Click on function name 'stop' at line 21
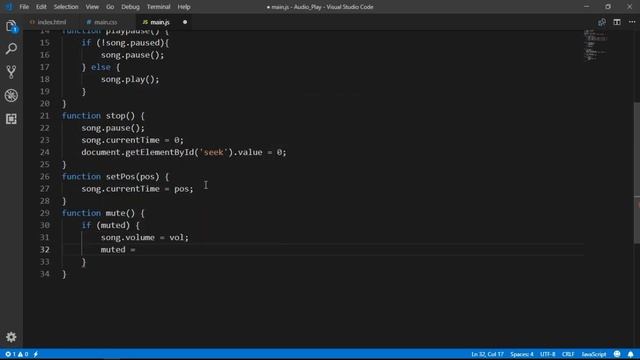Image resolution: width=640 pixels, height=360 pixels. coord(116,116)
